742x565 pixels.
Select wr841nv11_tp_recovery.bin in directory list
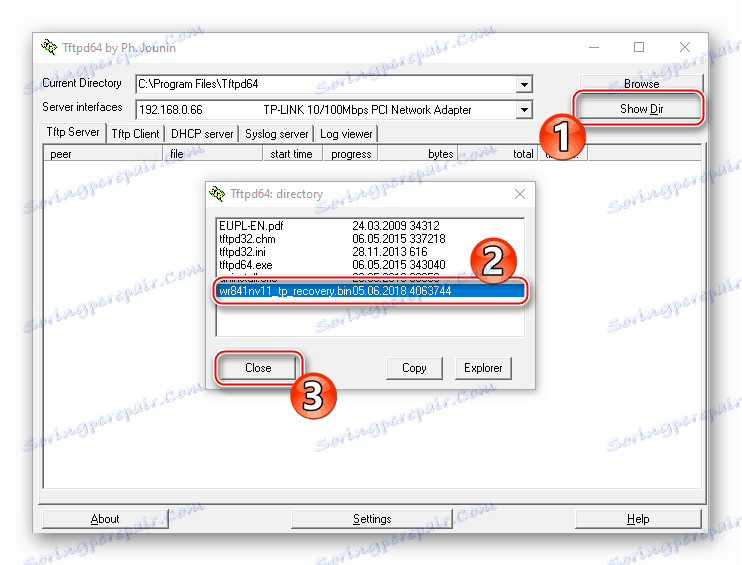[x=370, y=291]
